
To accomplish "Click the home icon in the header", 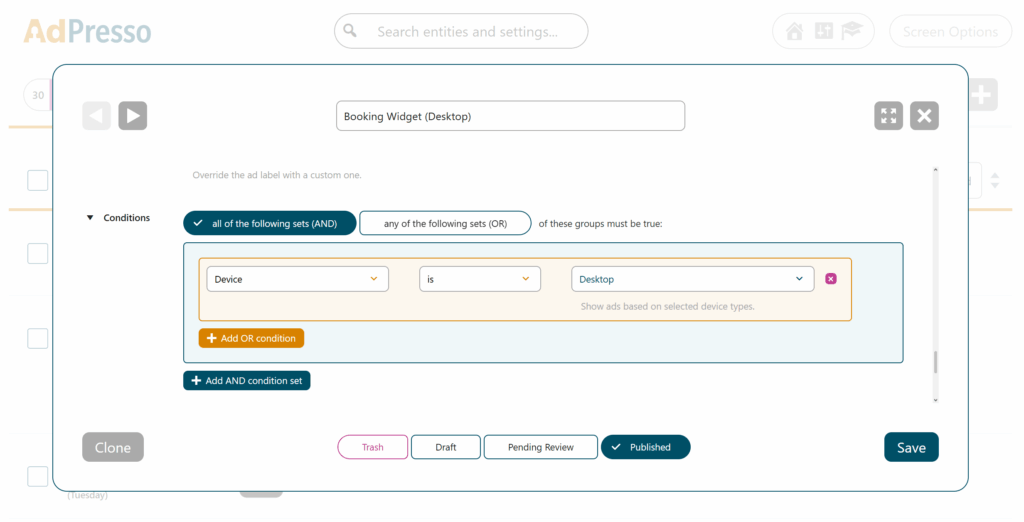I will [x=795, y=32].
